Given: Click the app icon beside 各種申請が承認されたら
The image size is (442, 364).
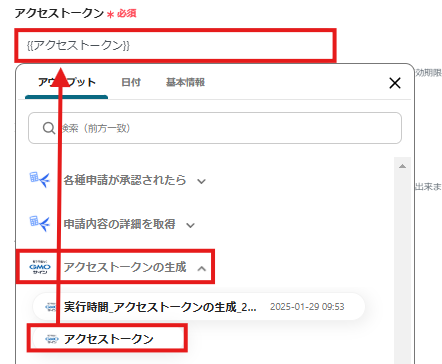Looking at the screenshot, I should click(40, 180).
